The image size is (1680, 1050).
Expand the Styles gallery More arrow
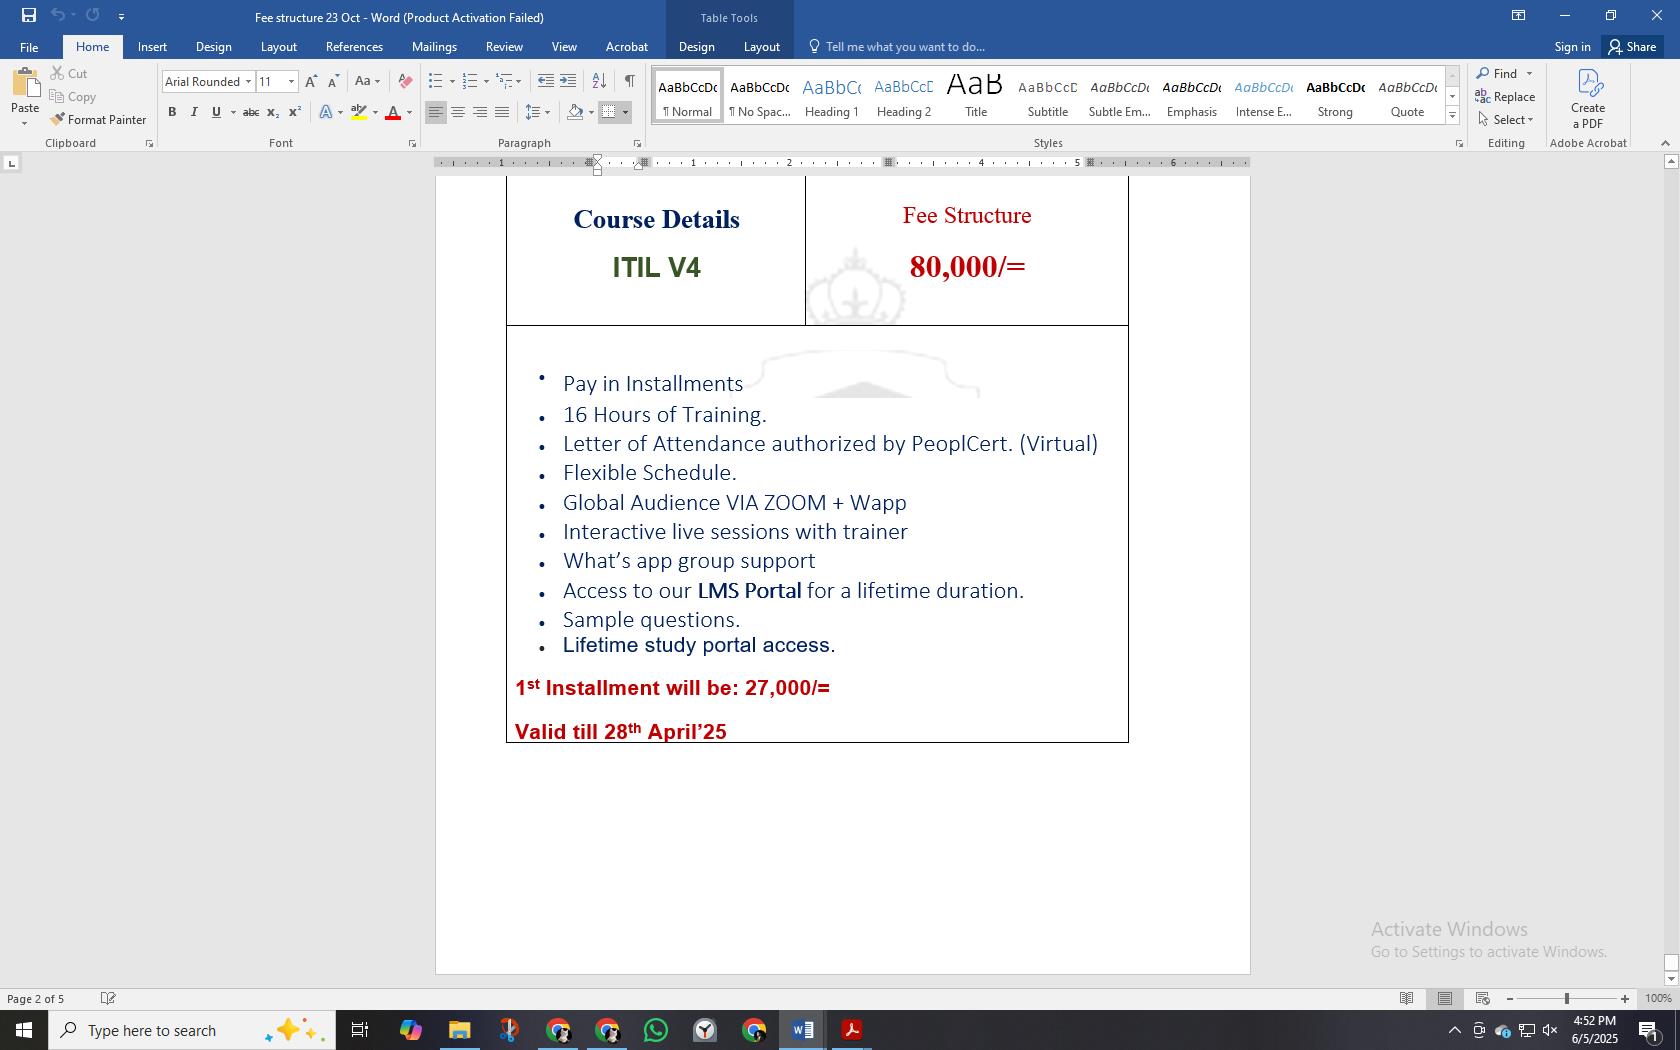[1452, 116]
